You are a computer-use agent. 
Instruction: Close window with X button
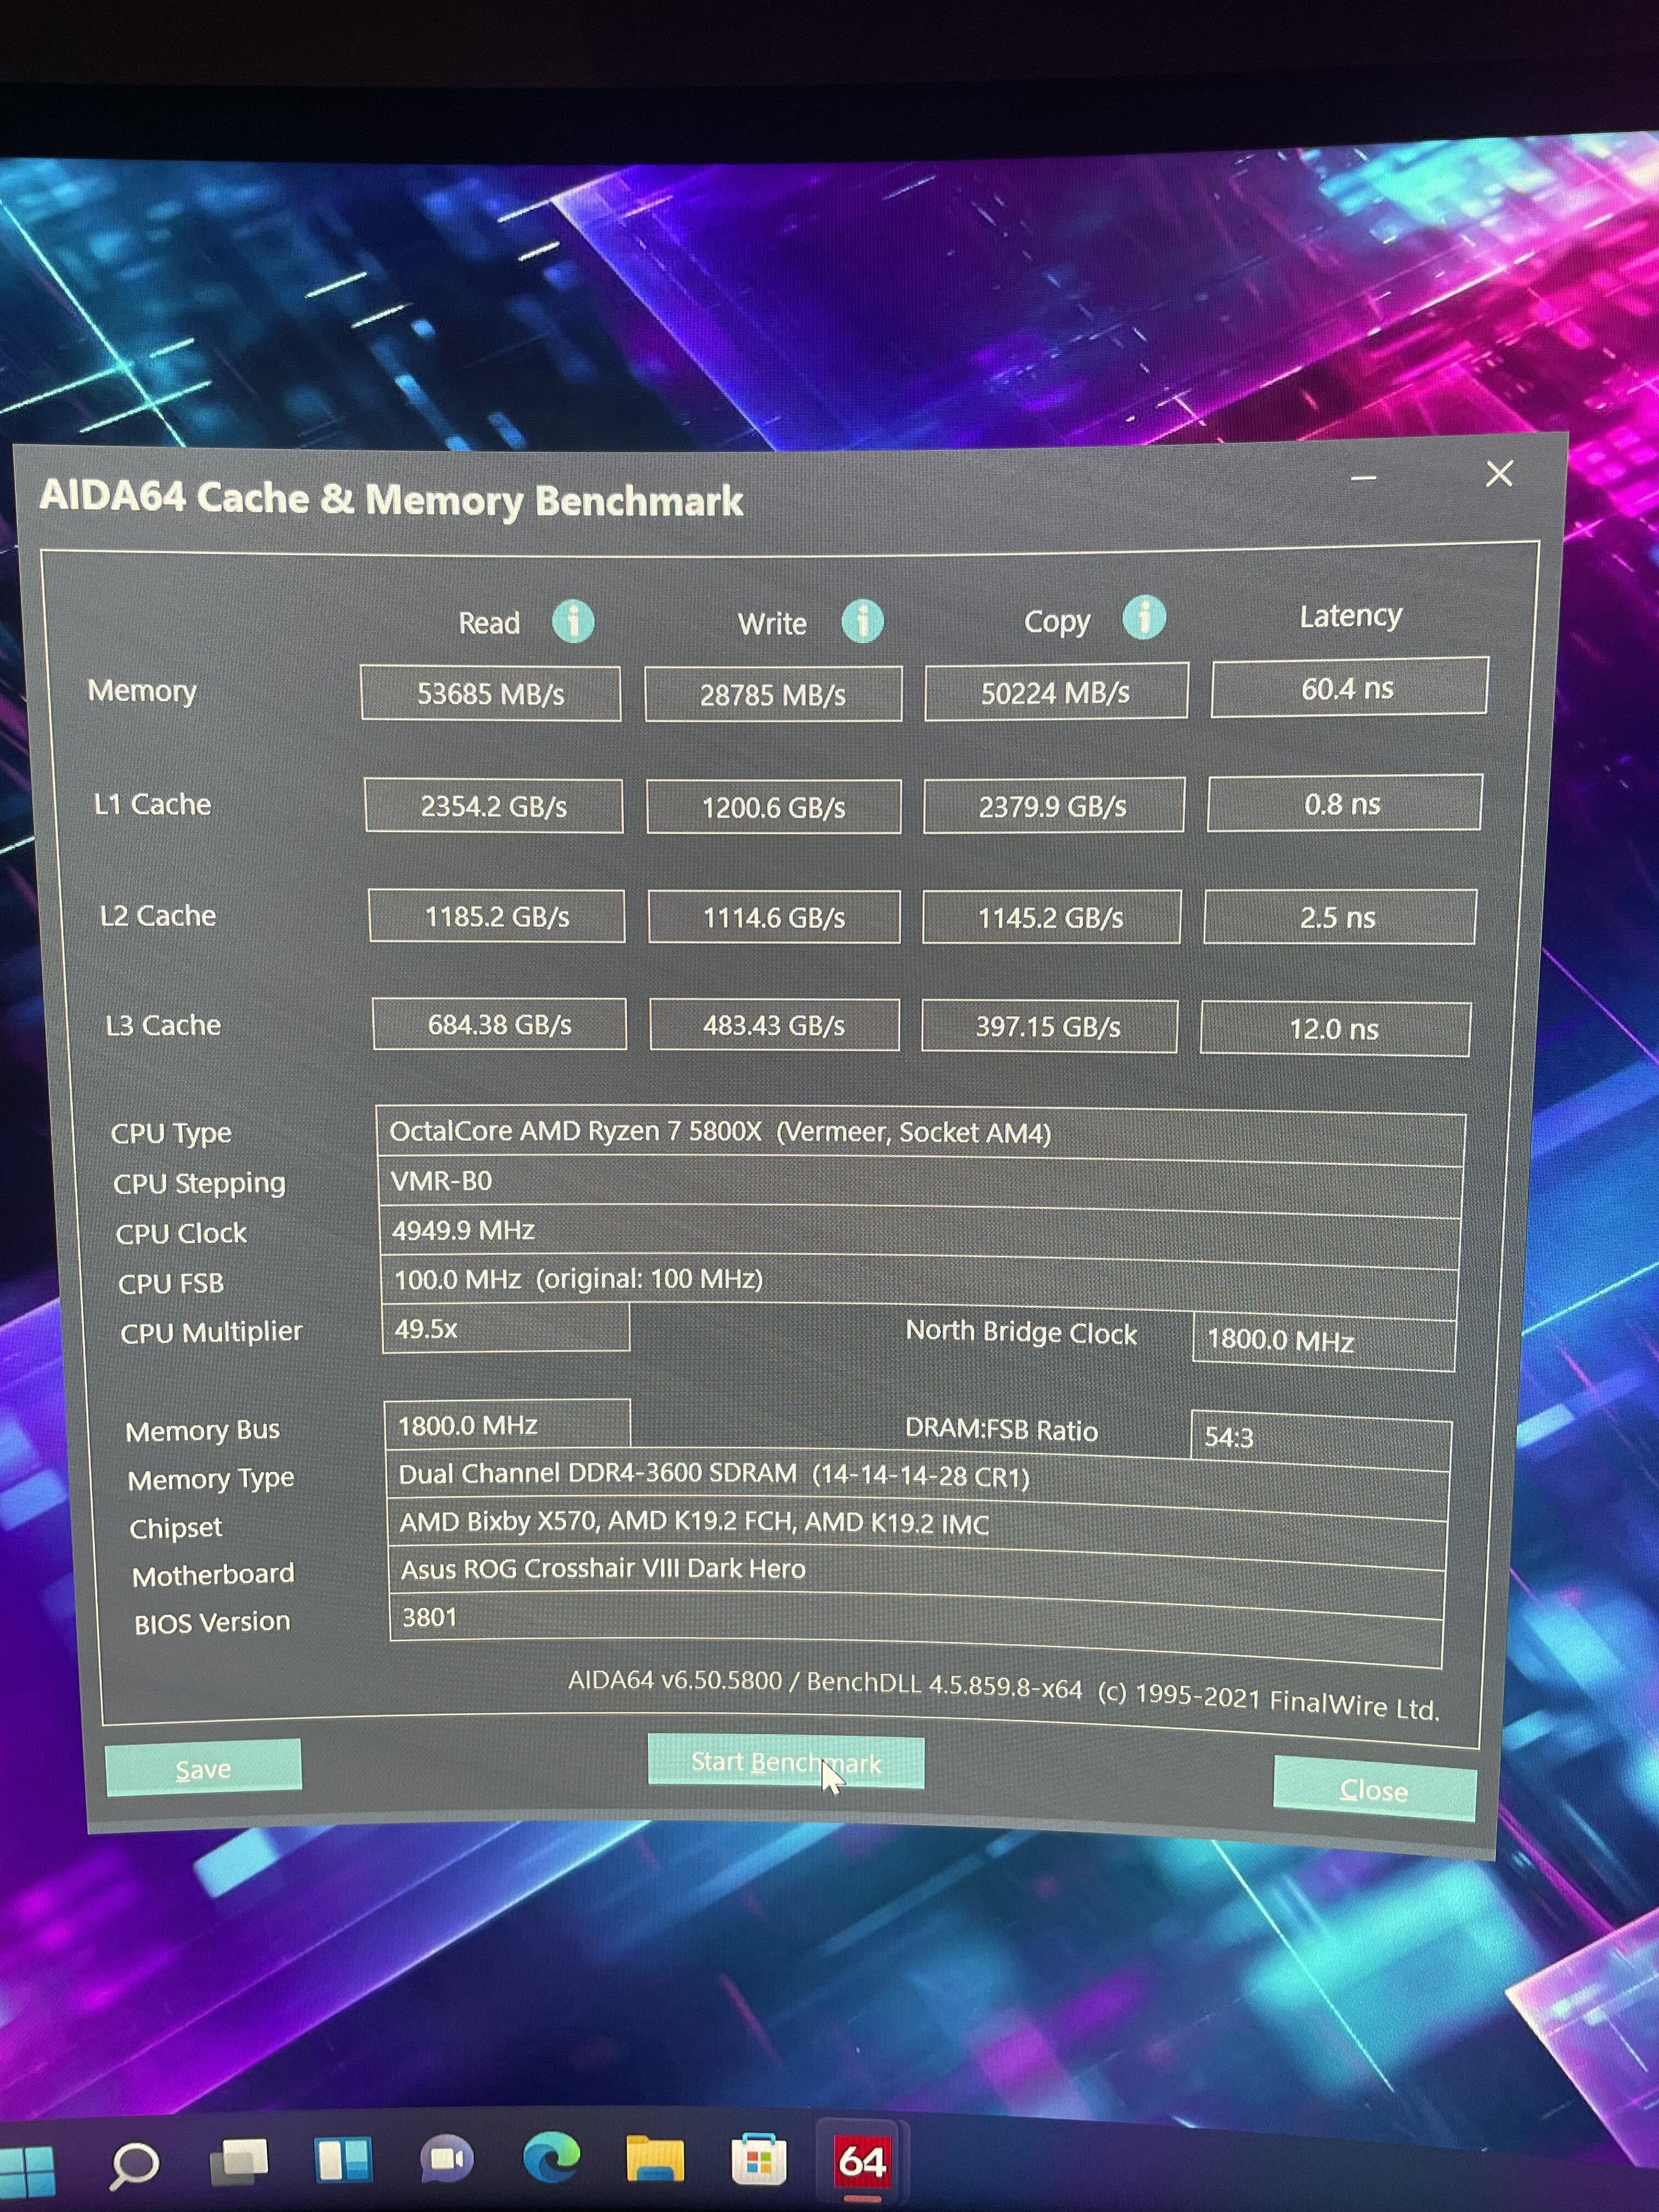tap(1499, 473)
